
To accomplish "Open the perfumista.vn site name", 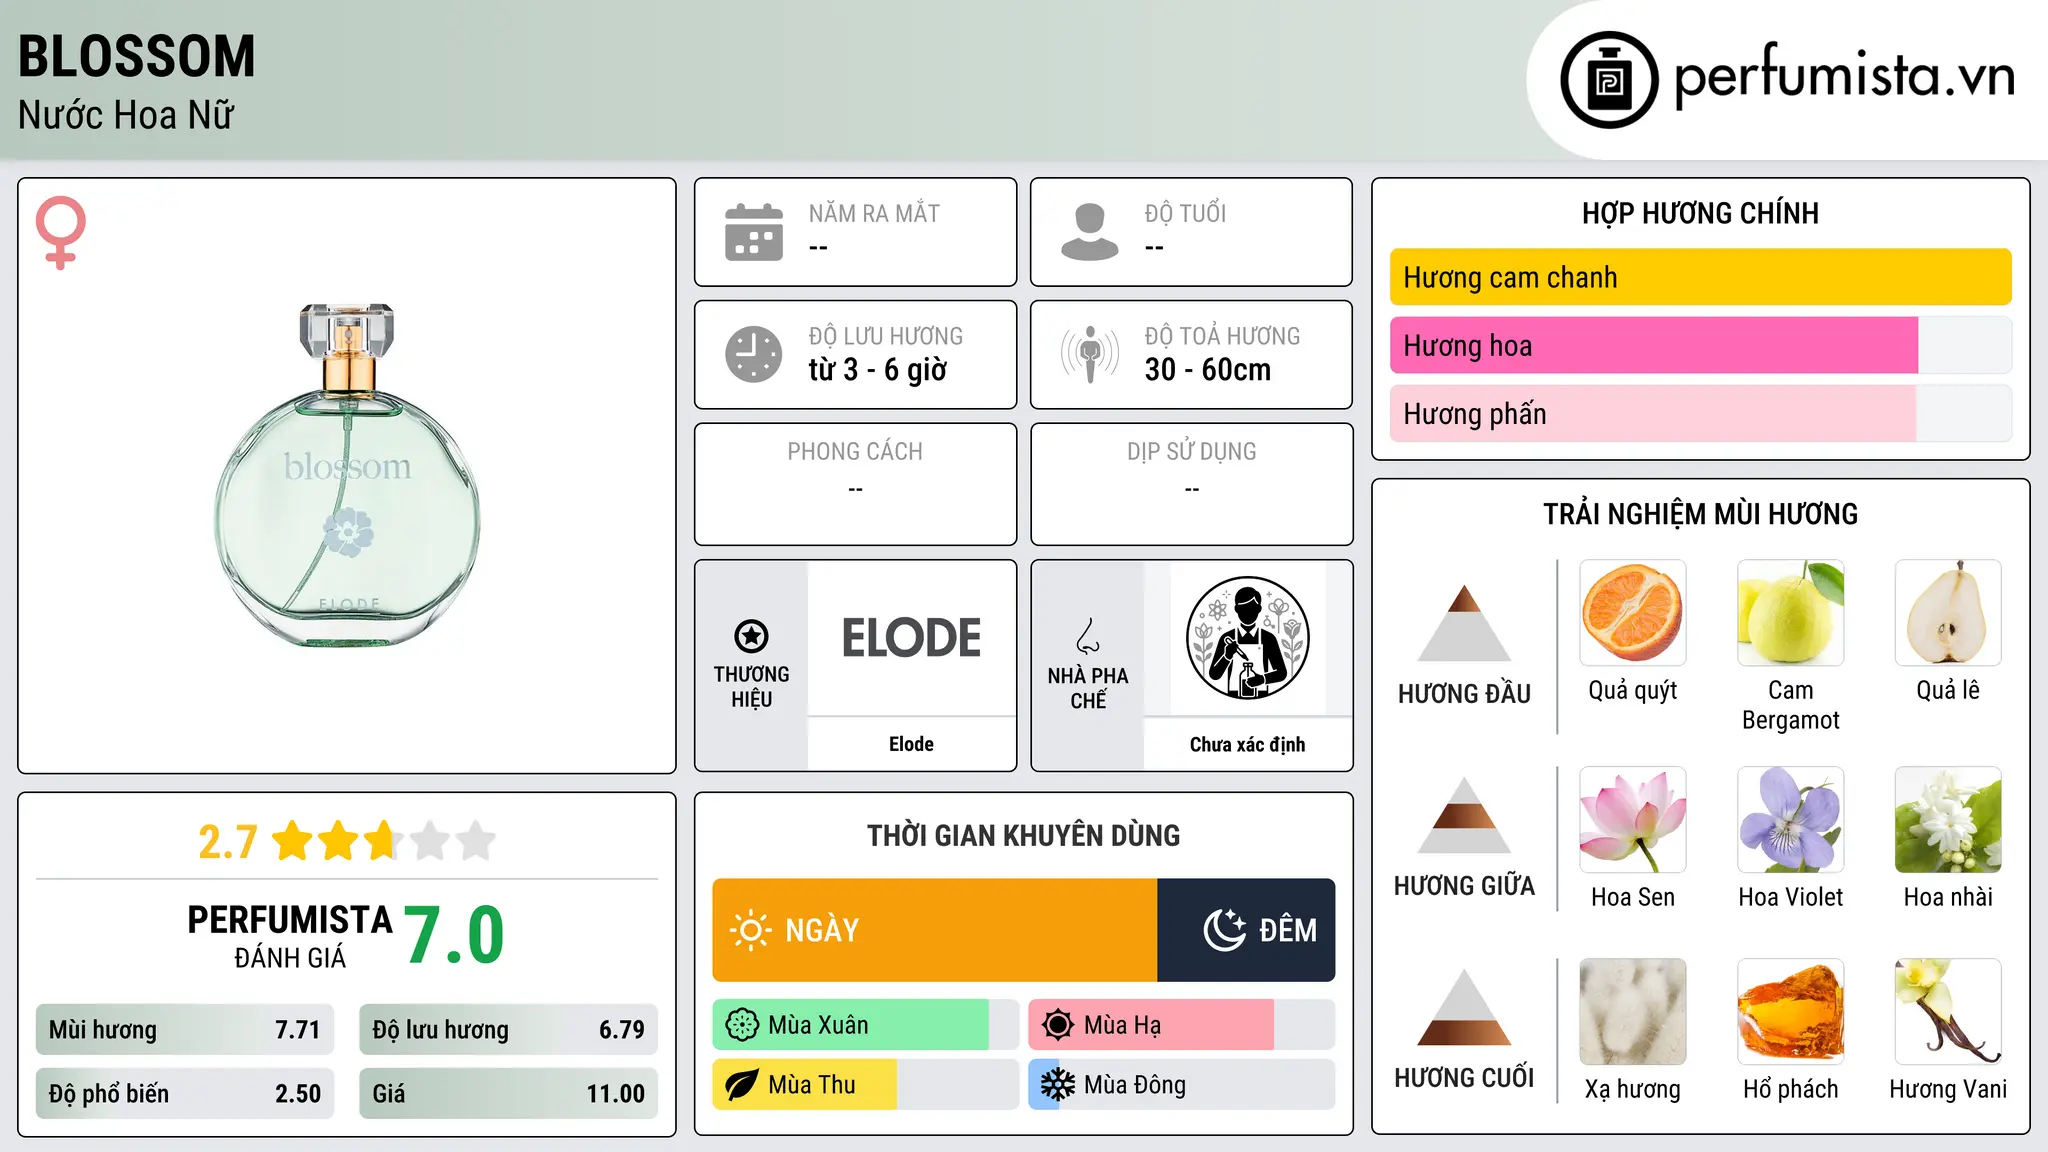I will [x=1844, y=75].
